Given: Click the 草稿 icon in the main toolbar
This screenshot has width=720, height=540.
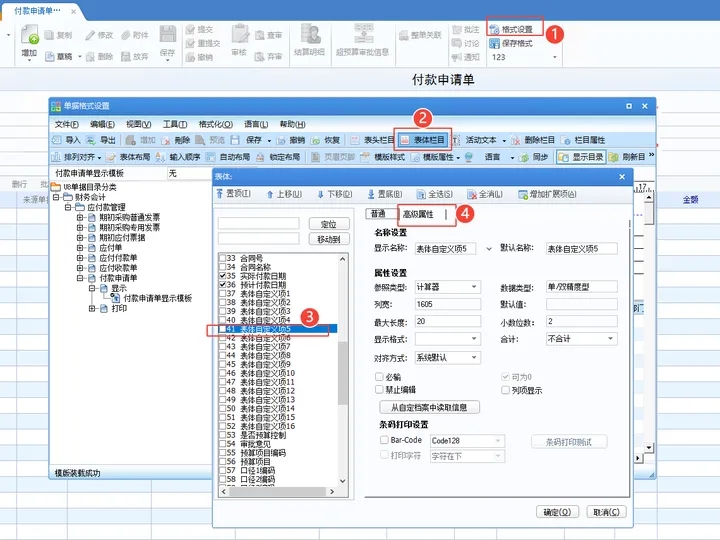Looking at the screenshot, I should (x=50, y=56).
